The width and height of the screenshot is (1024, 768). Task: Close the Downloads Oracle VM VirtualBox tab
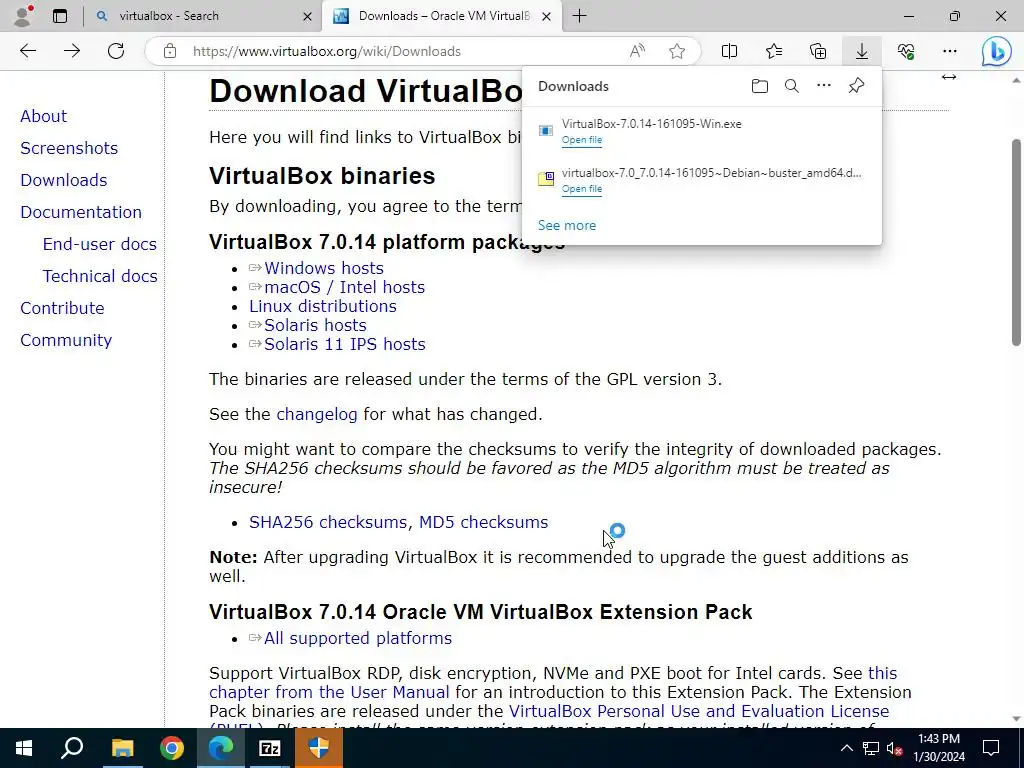tap(547, 16)
